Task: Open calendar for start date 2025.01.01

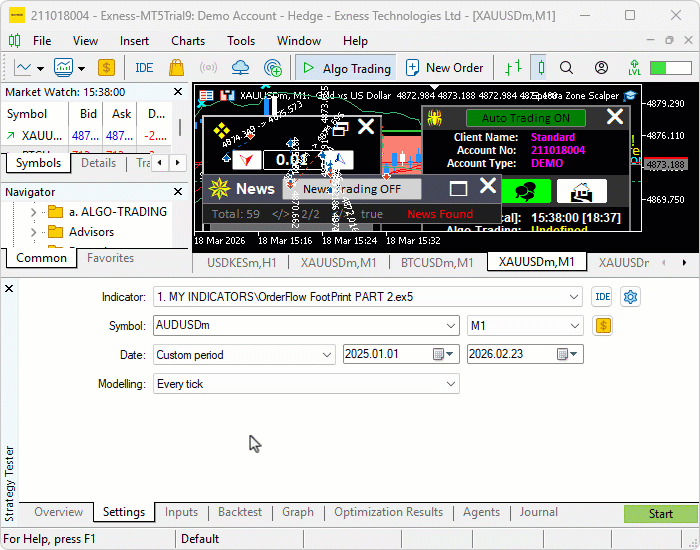Action: pyautogui.click(x=443, y=354)
